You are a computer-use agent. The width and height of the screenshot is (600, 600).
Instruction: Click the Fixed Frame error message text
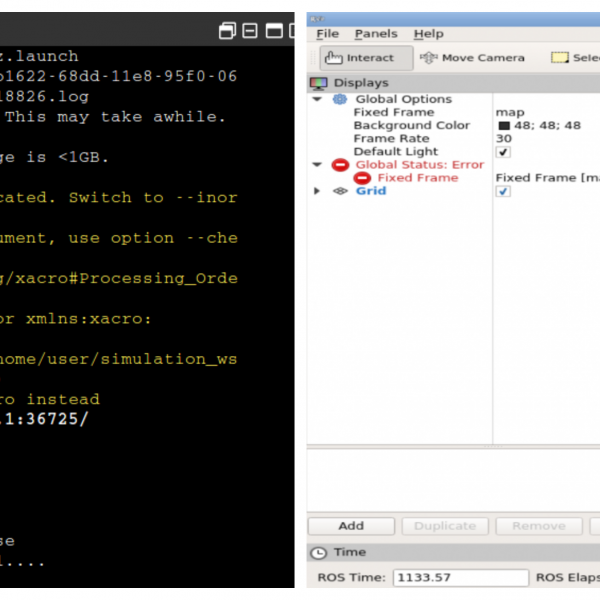pyautogui.click(x=548, y=178)
